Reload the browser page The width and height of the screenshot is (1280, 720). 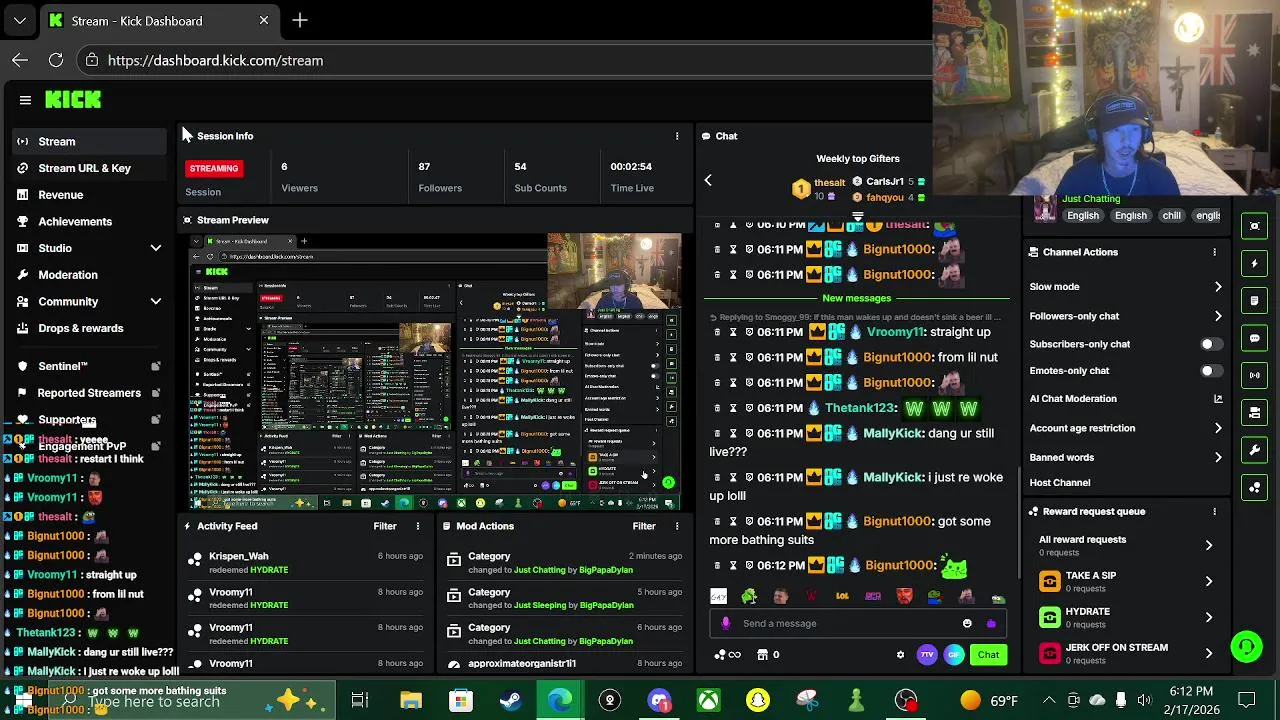point(56,60)
